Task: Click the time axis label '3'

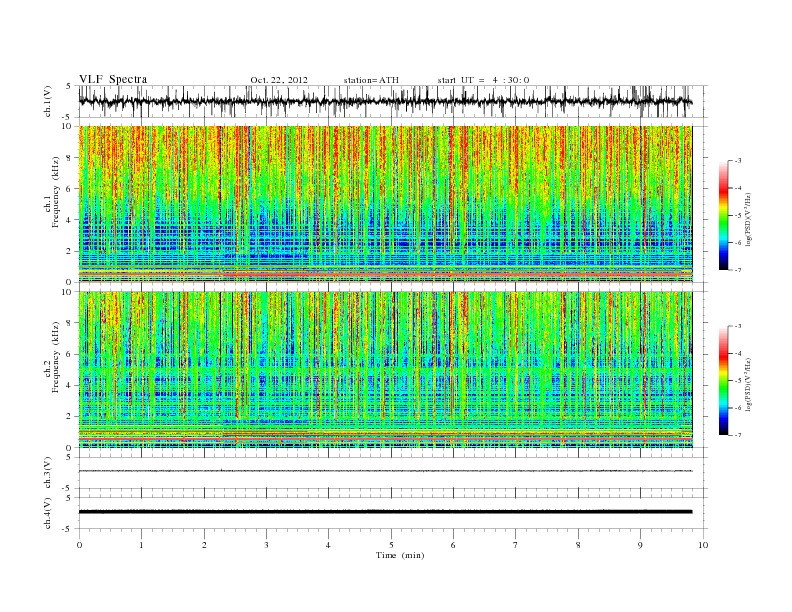Action: coord(266,545)
